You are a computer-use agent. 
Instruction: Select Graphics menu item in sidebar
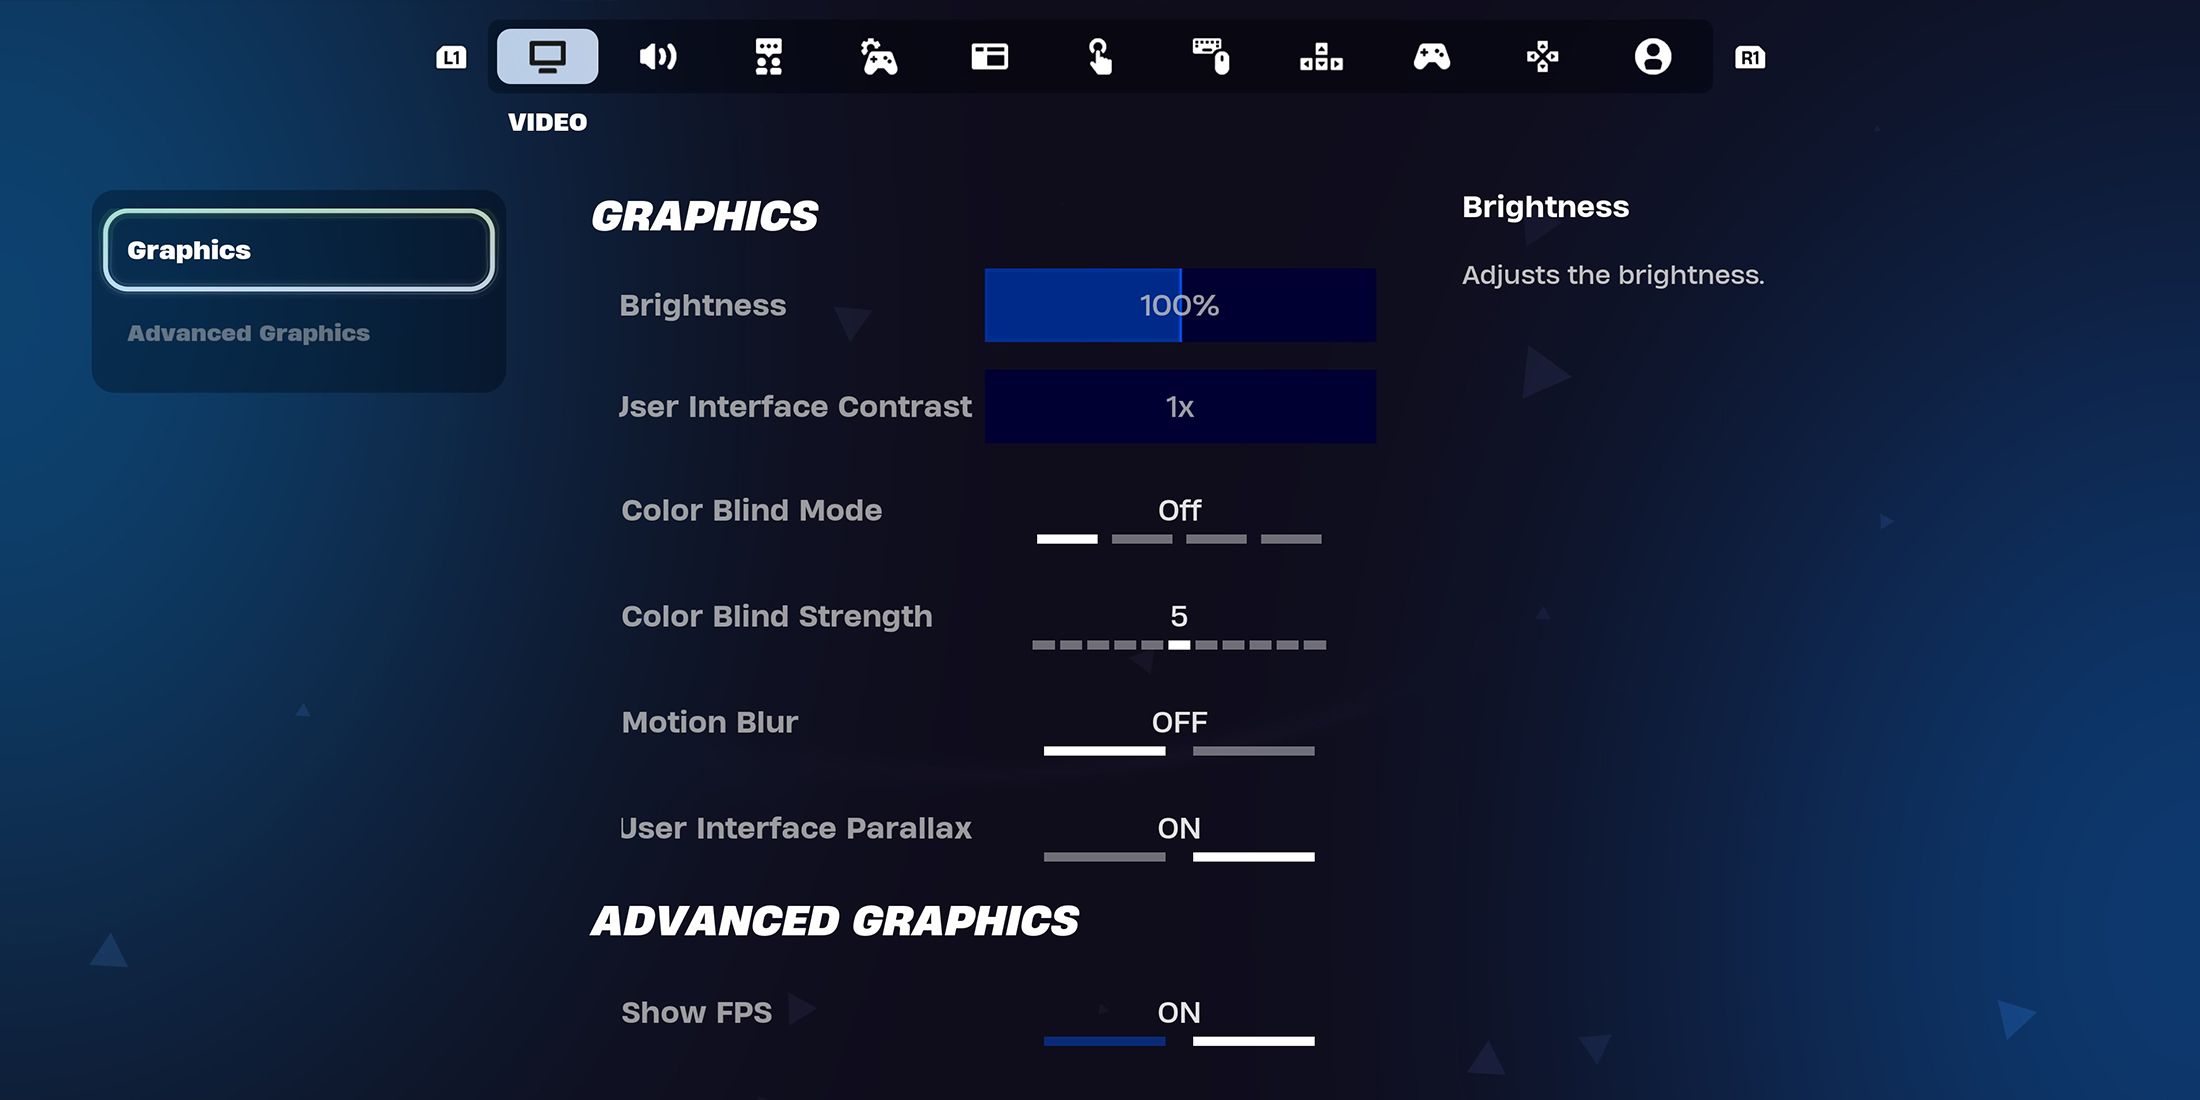pos(299,250)
